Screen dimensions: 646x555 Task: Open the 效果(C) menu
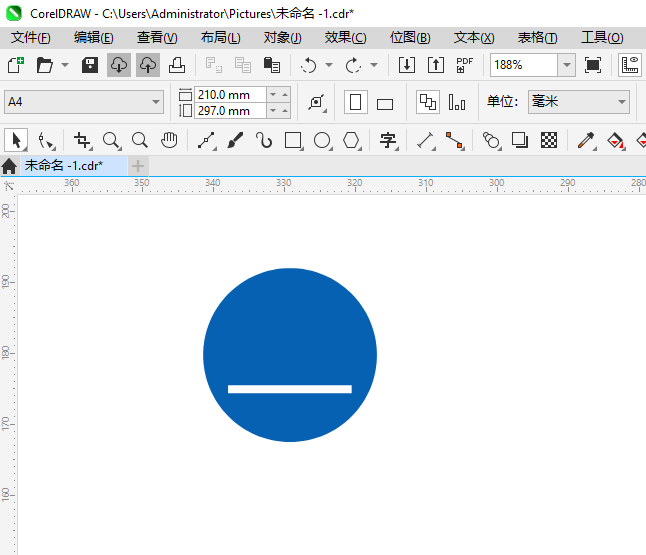(345, 37)
